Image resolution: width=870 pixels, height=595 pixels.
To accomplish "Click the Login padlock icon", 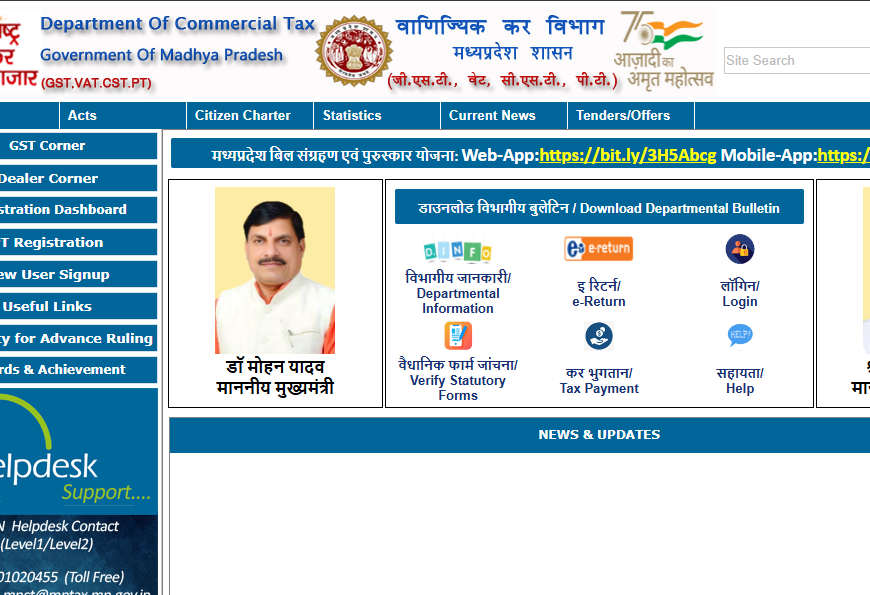I will [739, 249].
